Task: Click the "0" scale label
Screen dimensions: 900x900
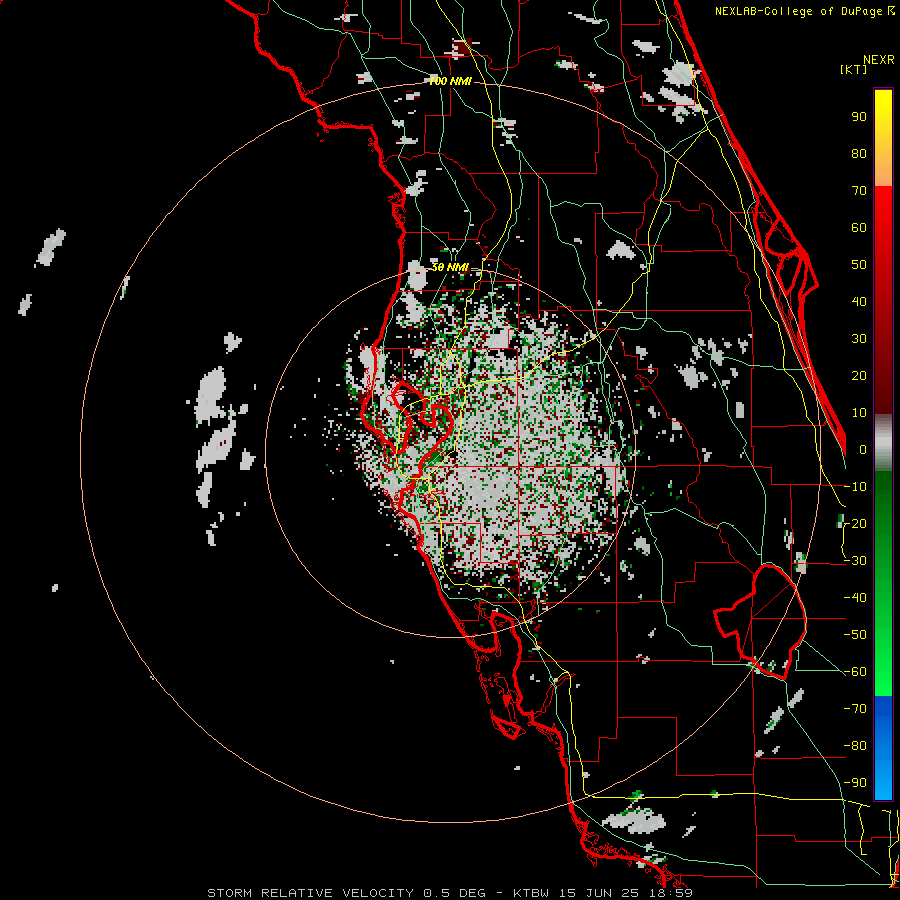Action: tap(863, 449)
